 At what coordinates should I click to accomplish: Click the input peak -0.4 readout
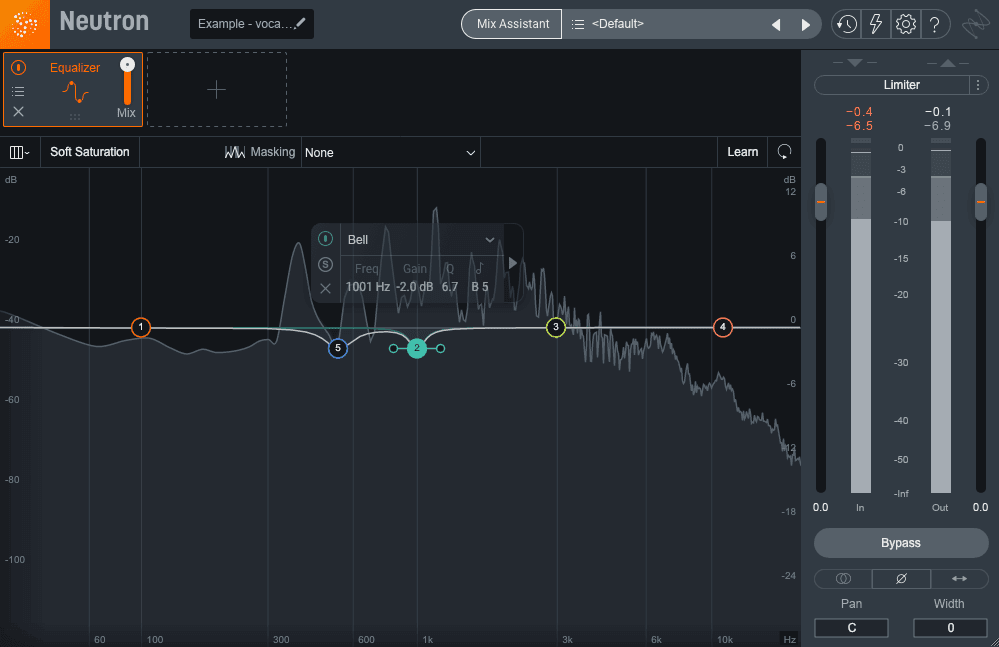coord(859,111)
